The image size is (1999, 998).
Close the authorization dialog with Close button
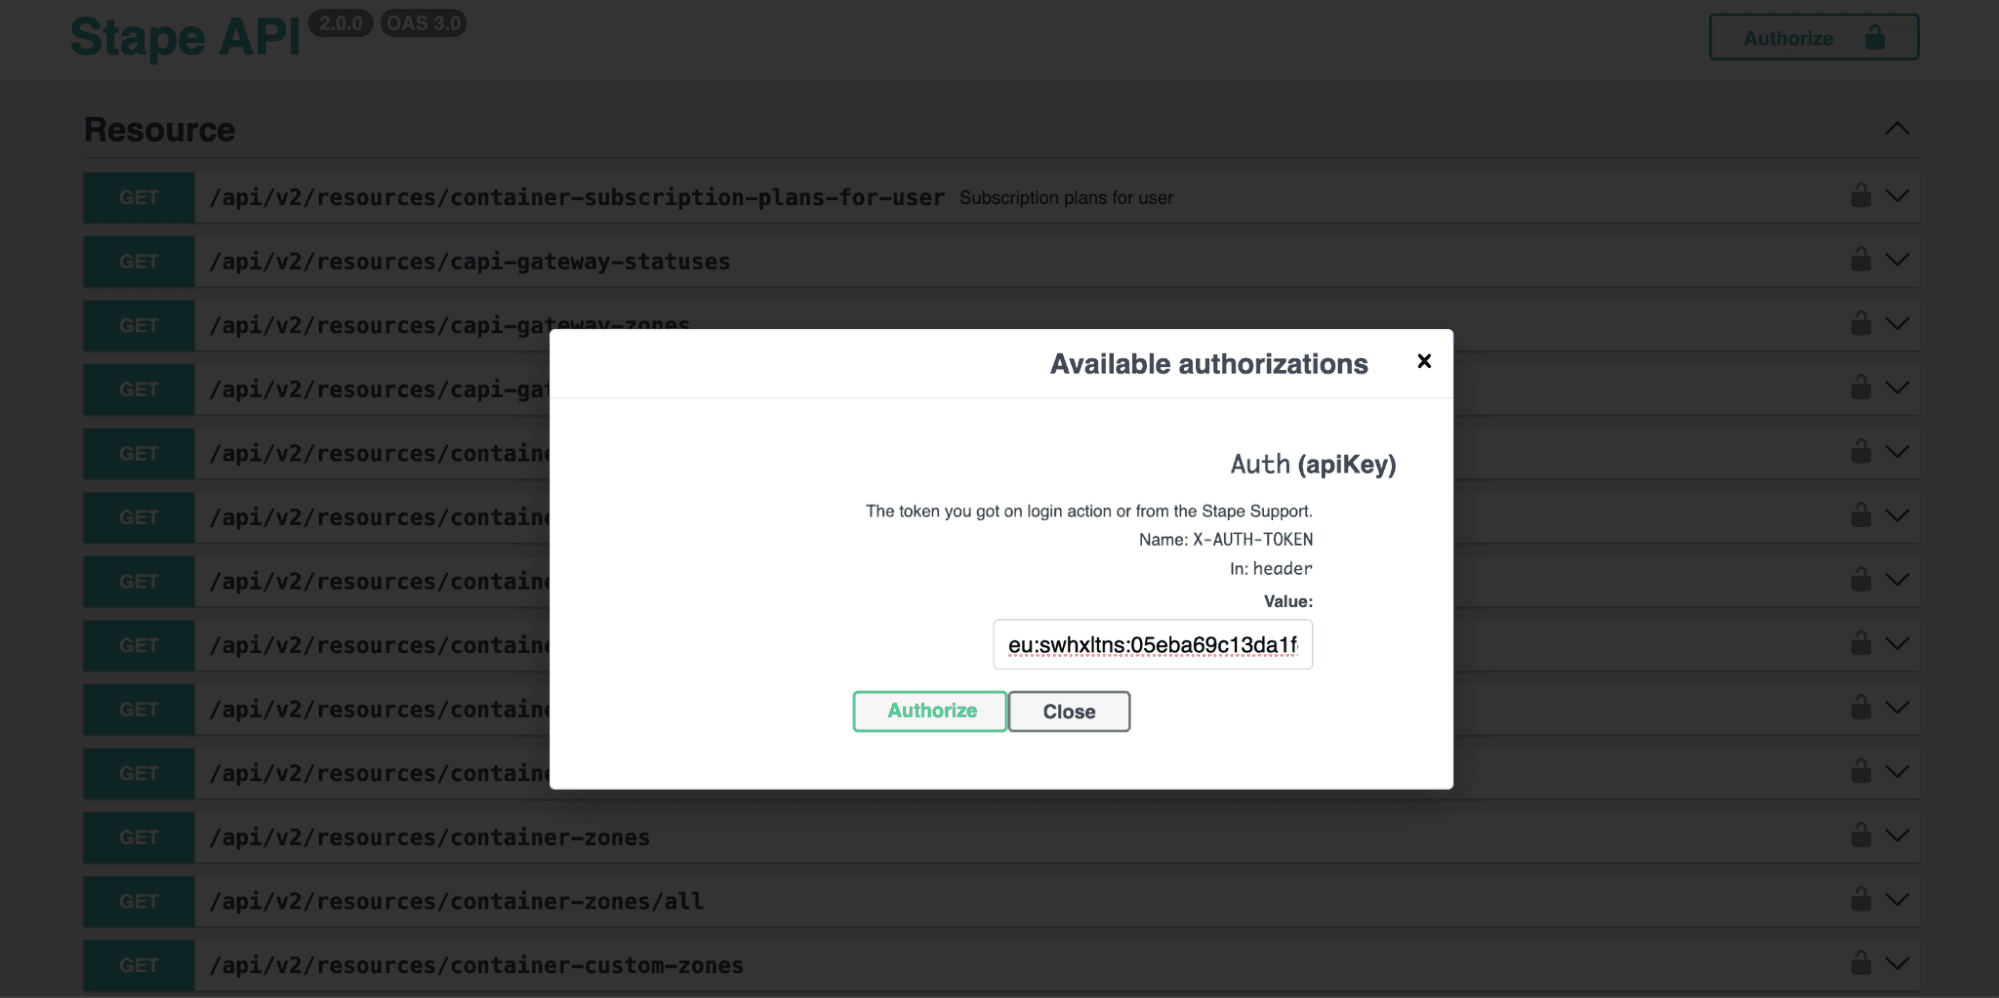tap(1068, 711)
